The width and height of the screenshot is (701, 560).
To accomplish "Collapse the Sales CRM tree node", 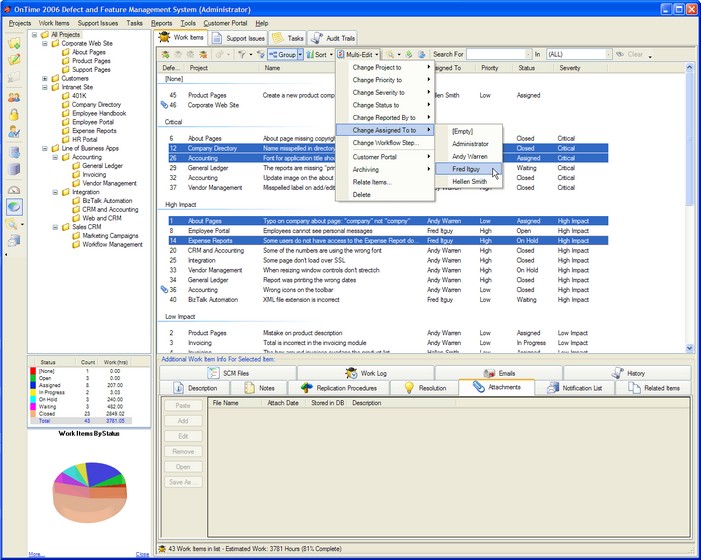I will coord(55,227).
